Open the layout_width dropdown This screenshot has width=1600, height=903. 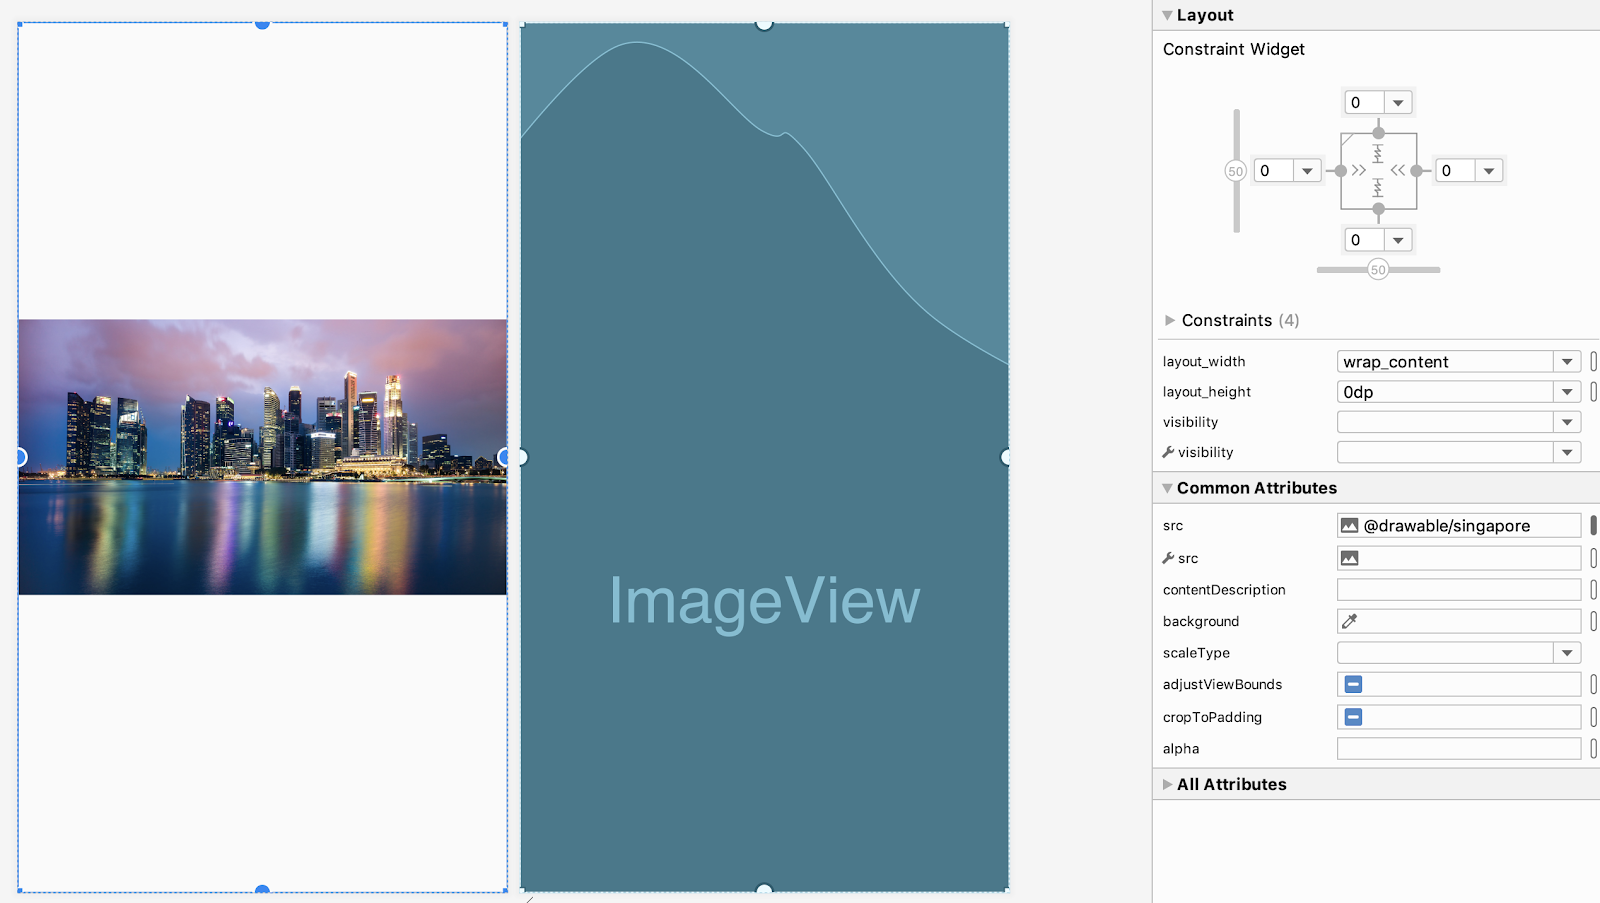(1566, 362)
